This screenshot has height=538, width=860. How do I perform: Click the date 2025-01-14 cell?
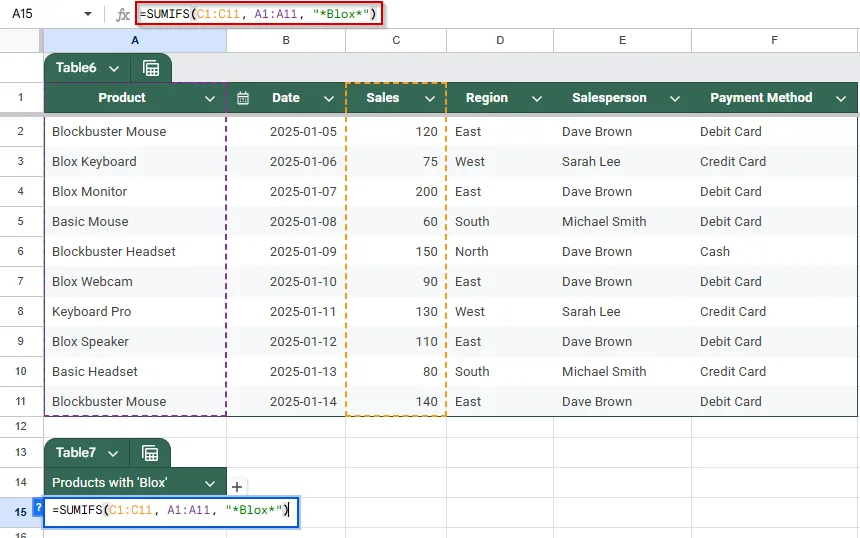286,402
